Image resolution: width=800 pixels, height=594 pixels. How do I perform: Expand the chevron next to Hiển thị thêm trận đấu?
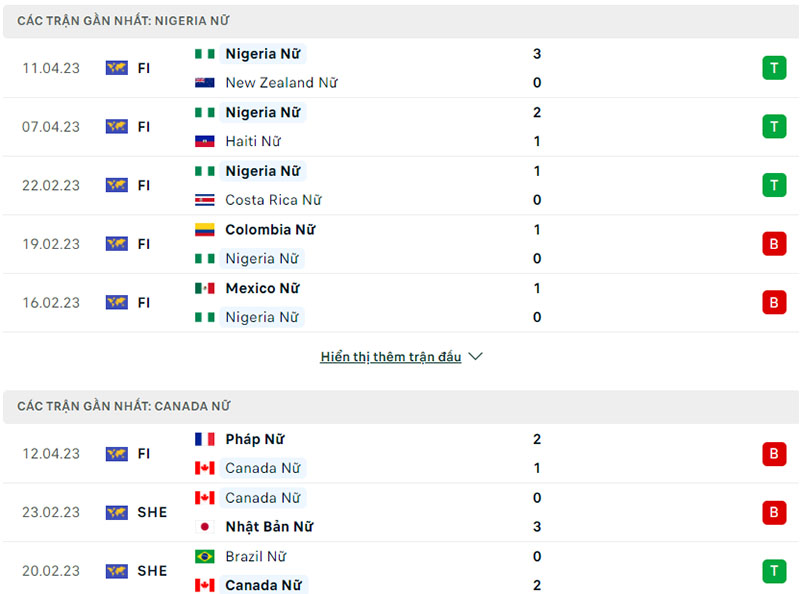tap(476, 357)
